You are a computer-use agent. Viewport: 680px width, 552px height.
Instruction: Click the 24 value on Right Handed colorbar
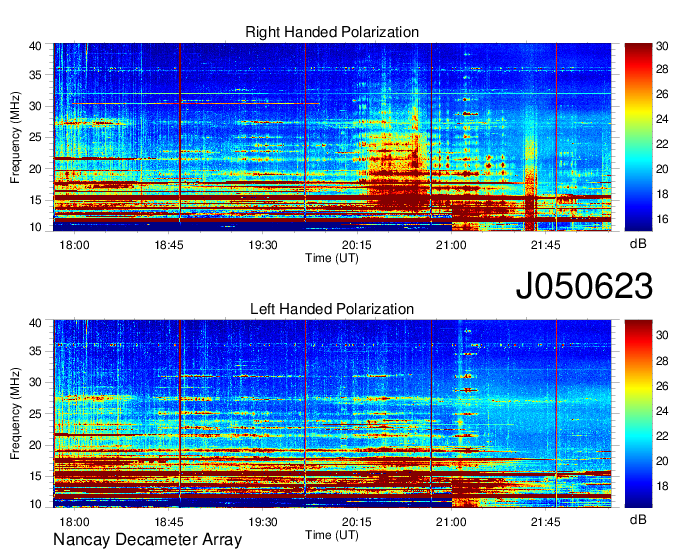(x=662, y=119)
